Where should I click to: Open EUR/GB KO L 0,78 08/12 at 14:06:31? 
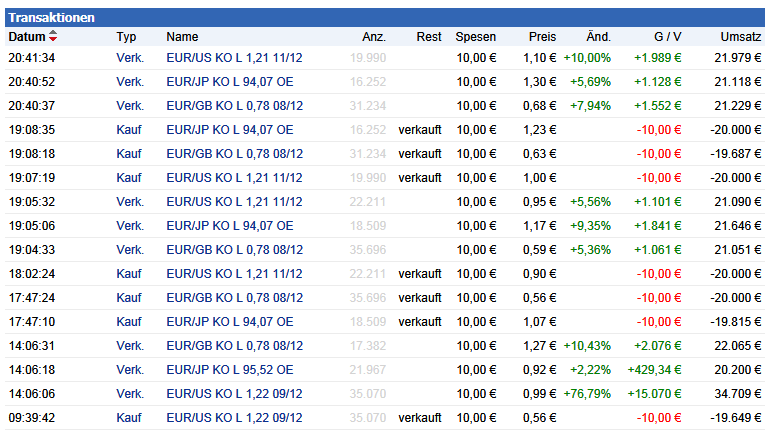(235, 346)
